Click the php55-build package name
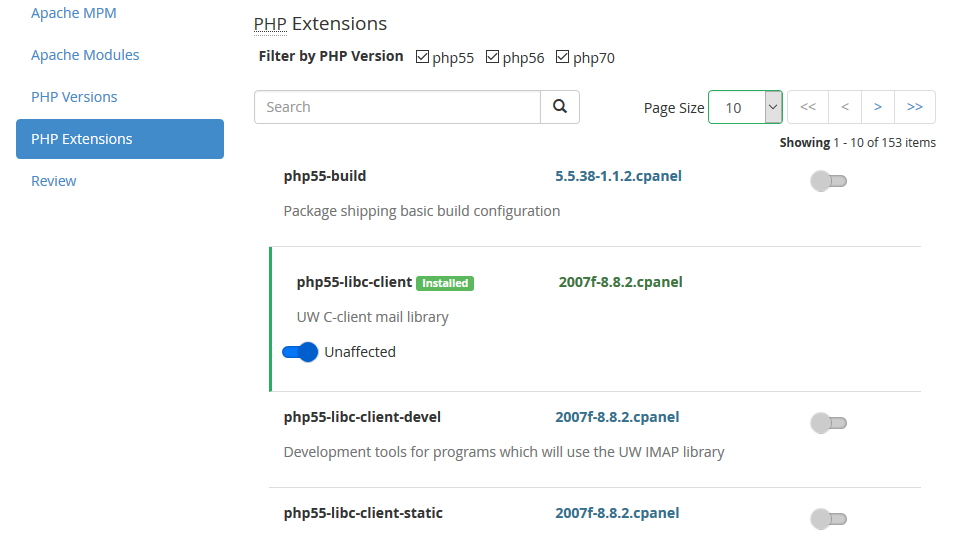Image resolution: width=971 pixels, height=541 pixels. 324,176
